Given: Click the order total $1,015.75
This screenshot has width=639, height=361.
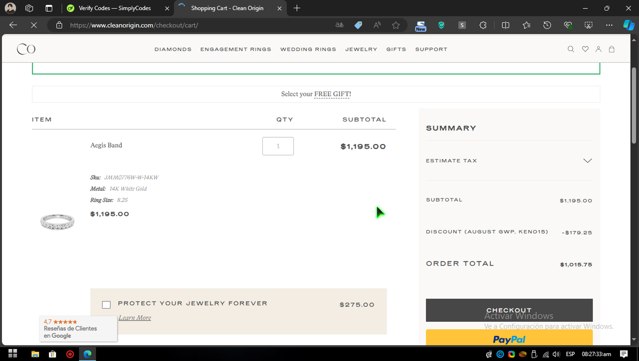Looking at the screenshot, I should click(x=576, y=264).
